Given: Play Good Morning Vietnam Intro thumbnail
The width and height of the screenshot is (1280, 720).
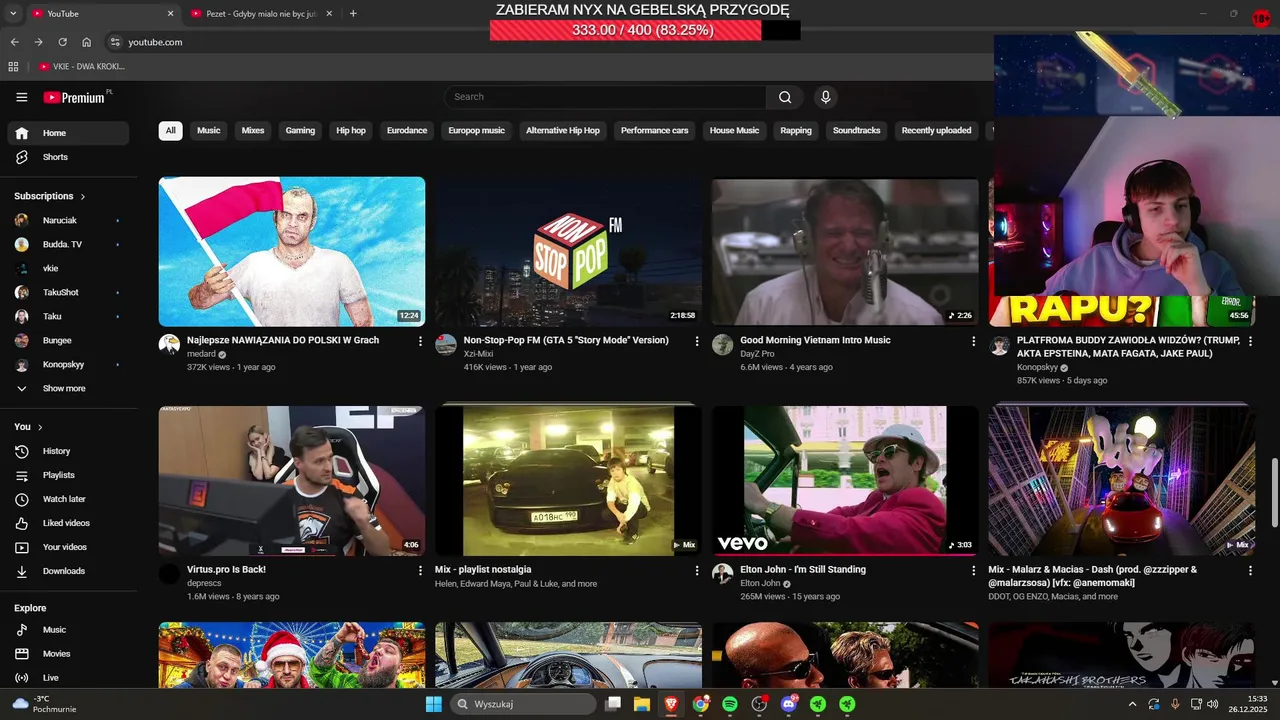Looking at the screenshot, I should 845,252.
